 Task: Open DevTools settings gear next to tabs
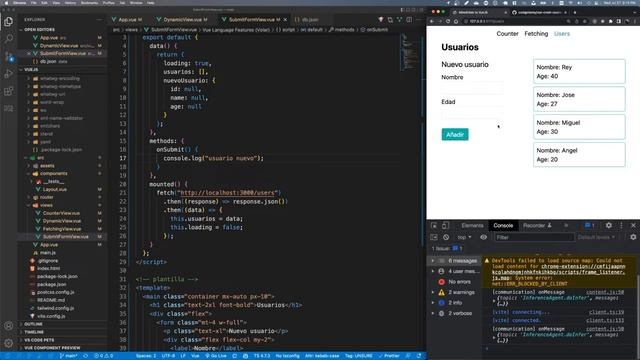pos(609,225)
